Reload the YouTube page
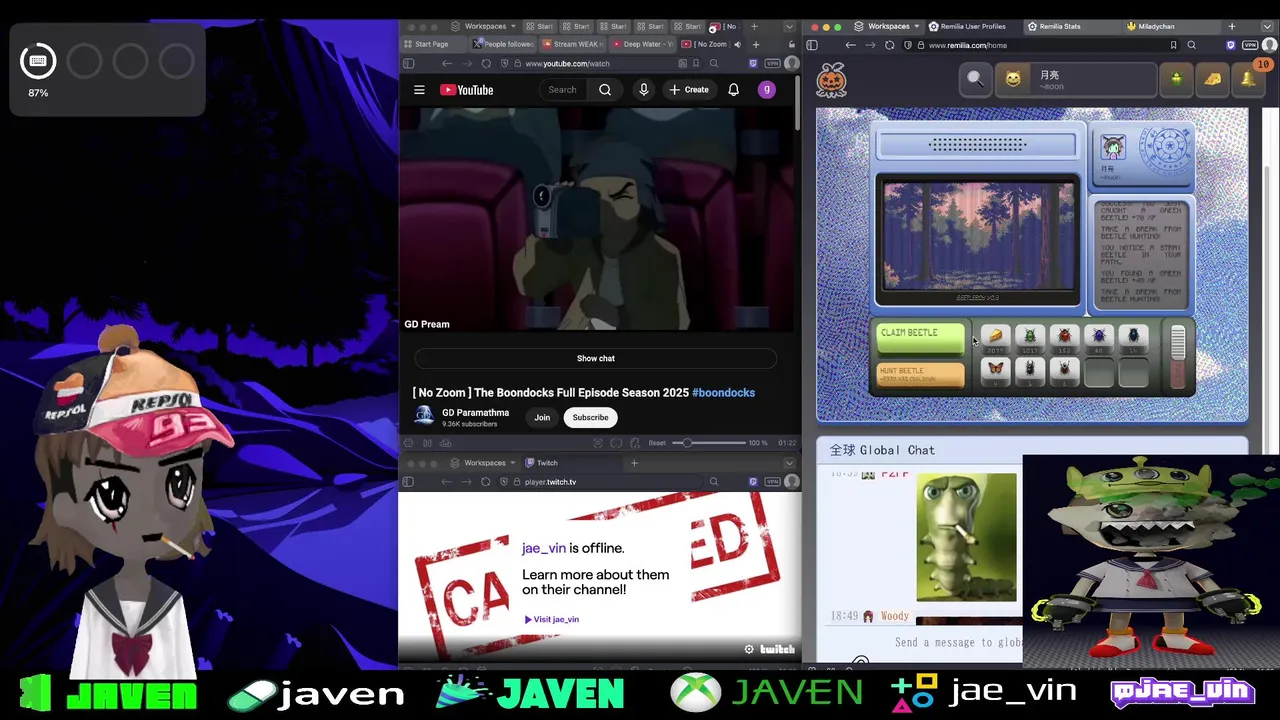This screenshot has width=1280, height=720. click(x=486, y=63)
